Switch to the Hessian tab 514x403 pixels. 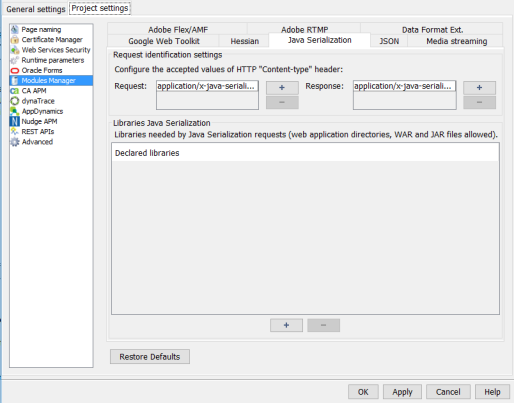(x=245, y=41)
